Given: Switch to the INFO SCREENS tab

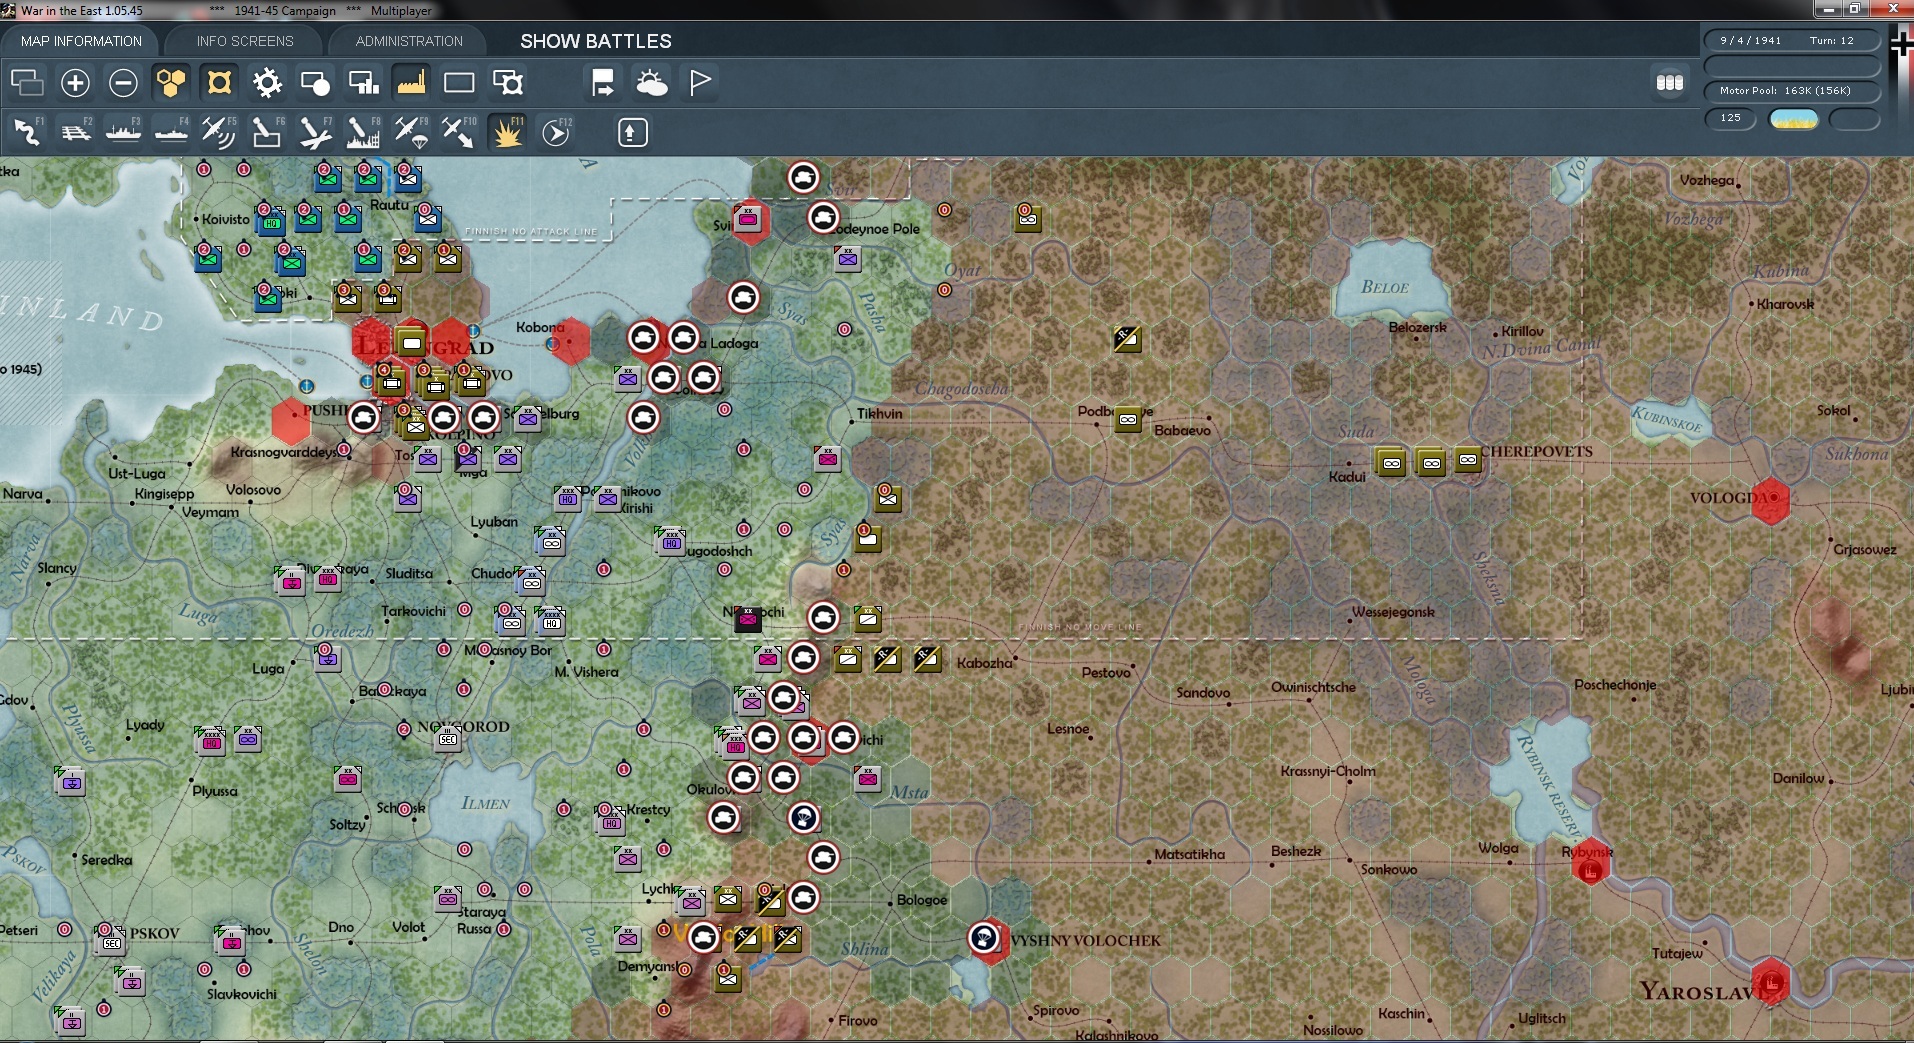Looking at the screenshot, I should (x=245, y=41).
